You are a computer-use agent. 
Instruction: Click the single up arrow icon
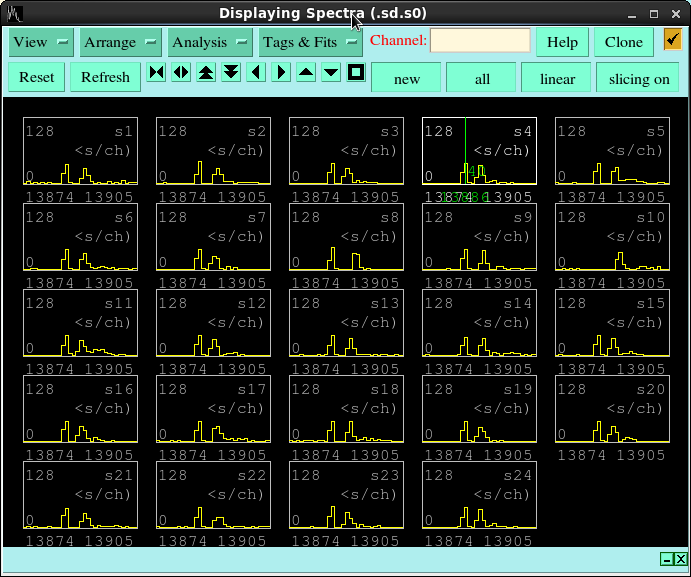[x=306, y=72]
